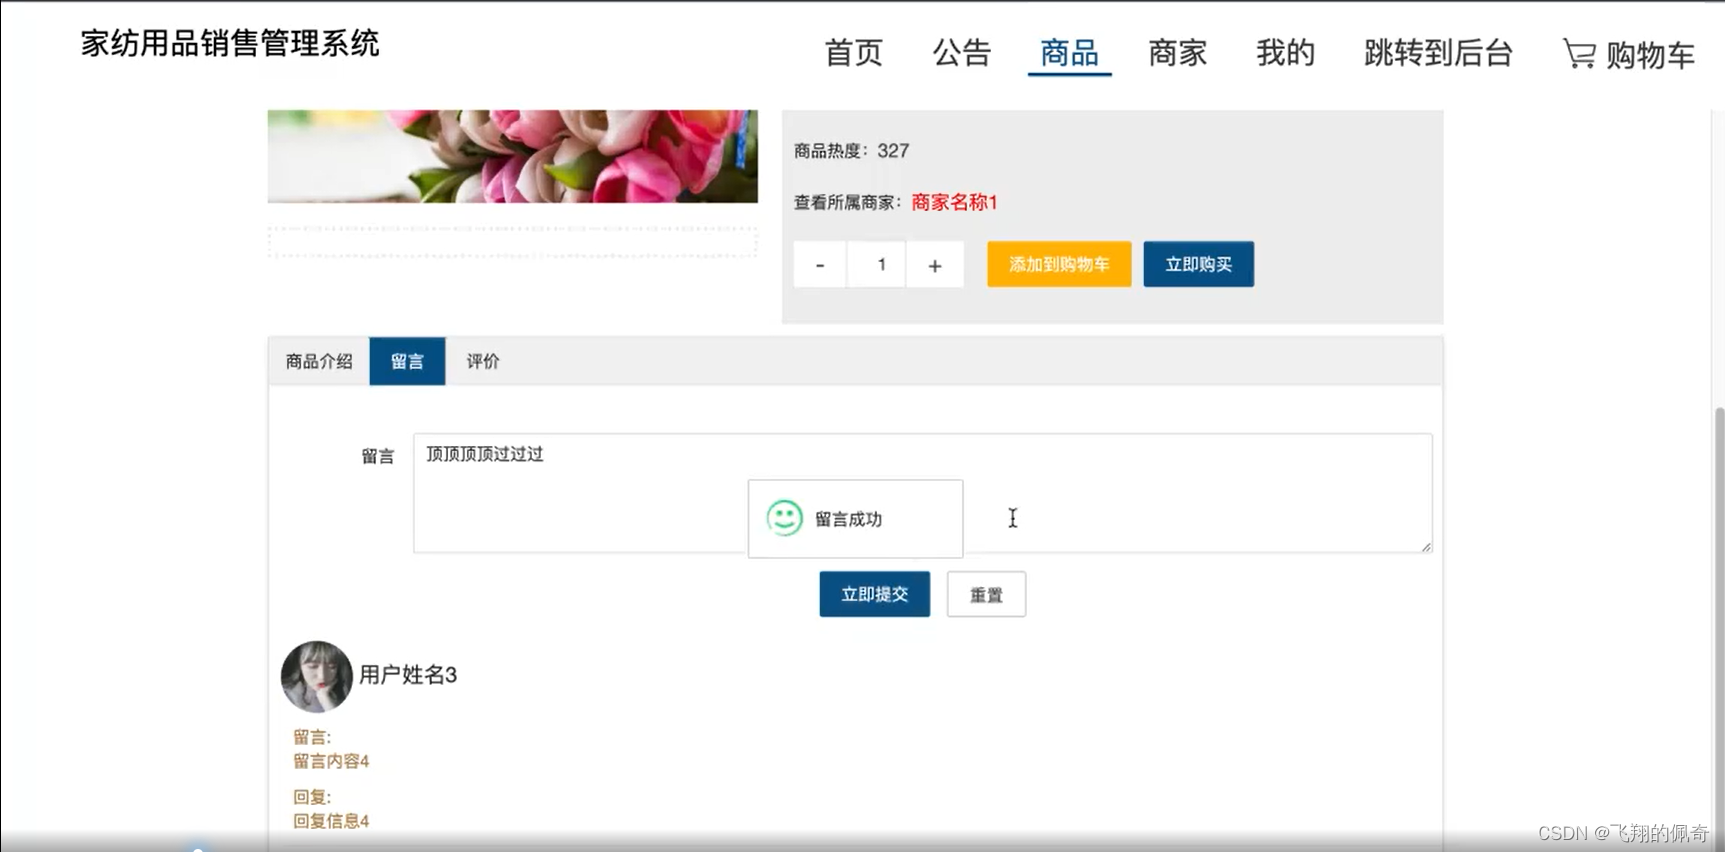Open 购物车 text link
This screenshot has height=852, width=1725.
click(x=1650, y=55)
